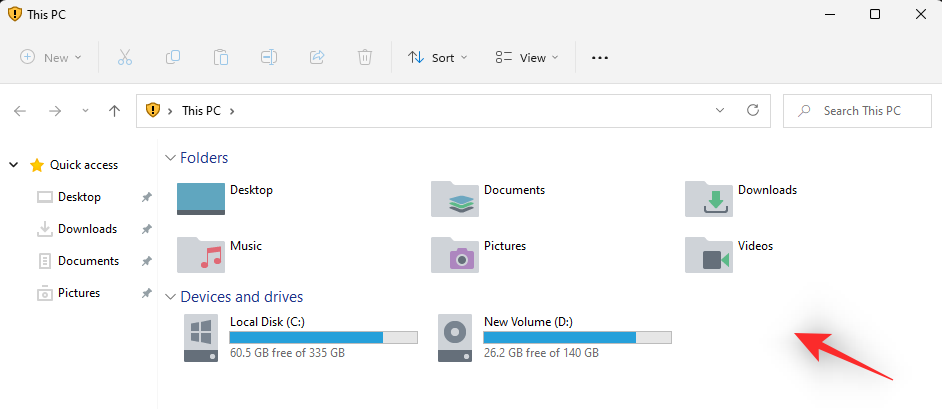Go back with the left arrow
The height and width of the screenshot is (409, 942).
point(20,111)
